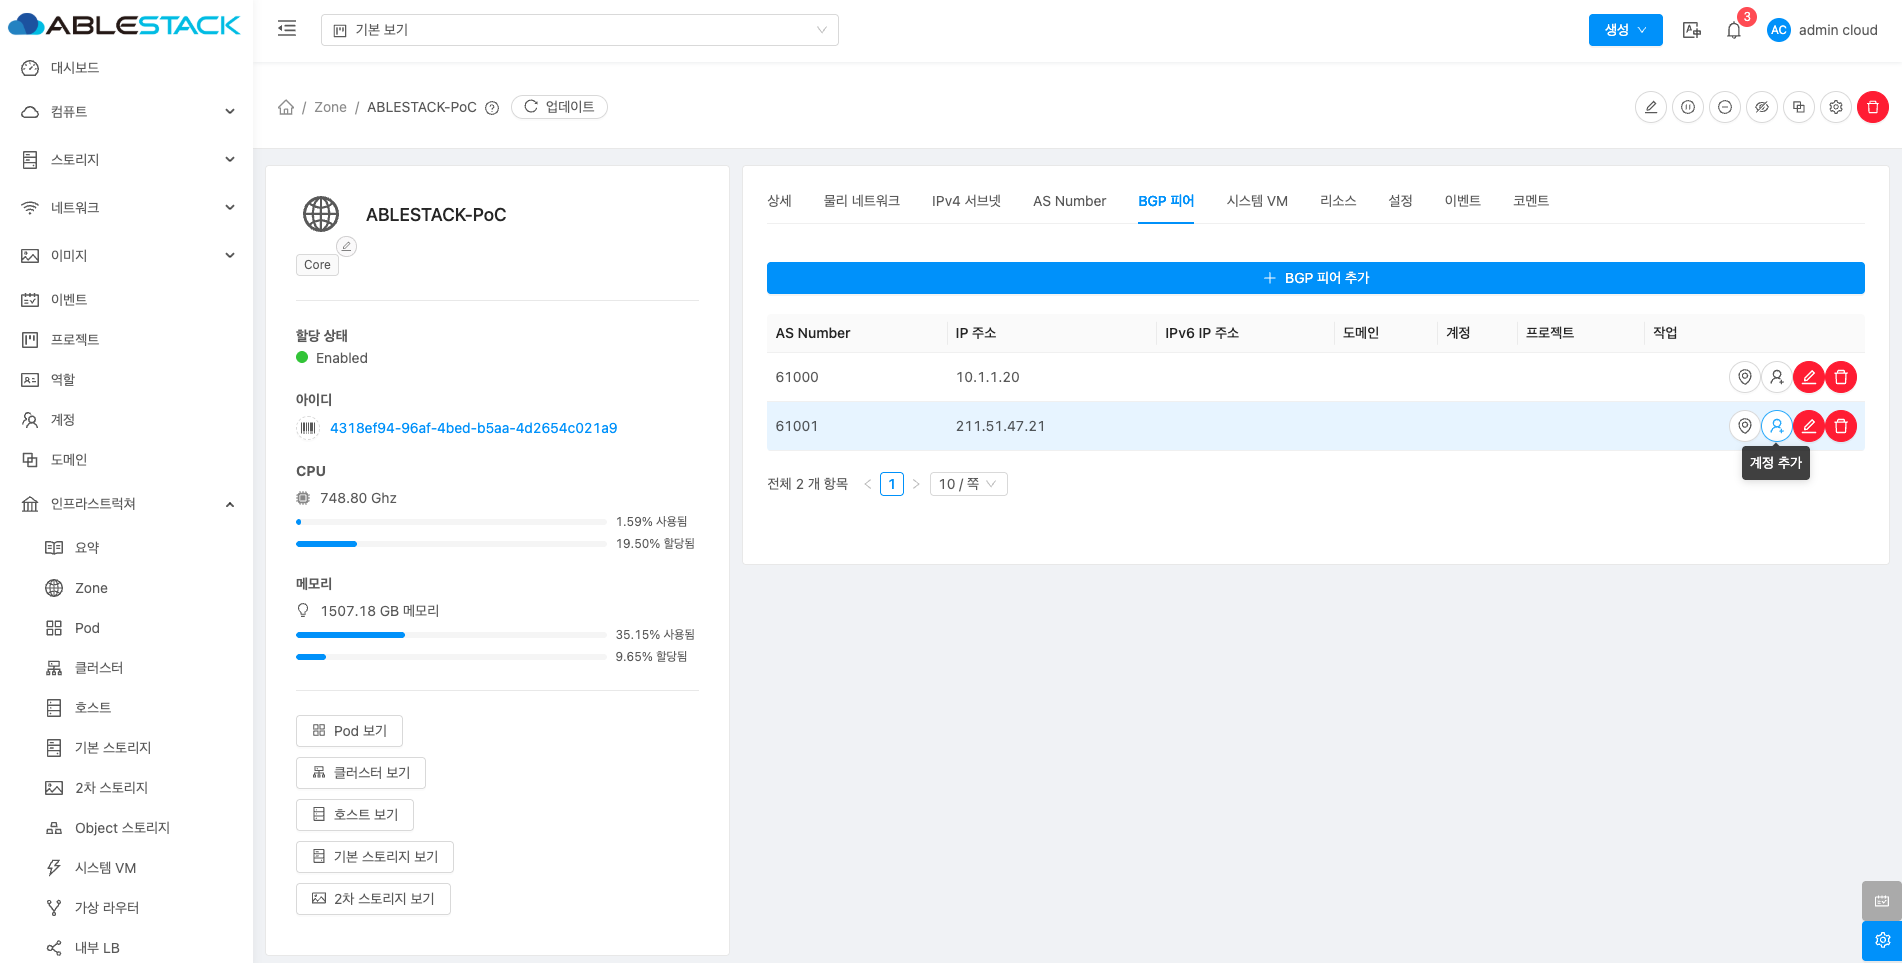Viewport: 1902px width, 963px height.
Task: Switch to the AS Number tab
Action: tap(1069, 201)
